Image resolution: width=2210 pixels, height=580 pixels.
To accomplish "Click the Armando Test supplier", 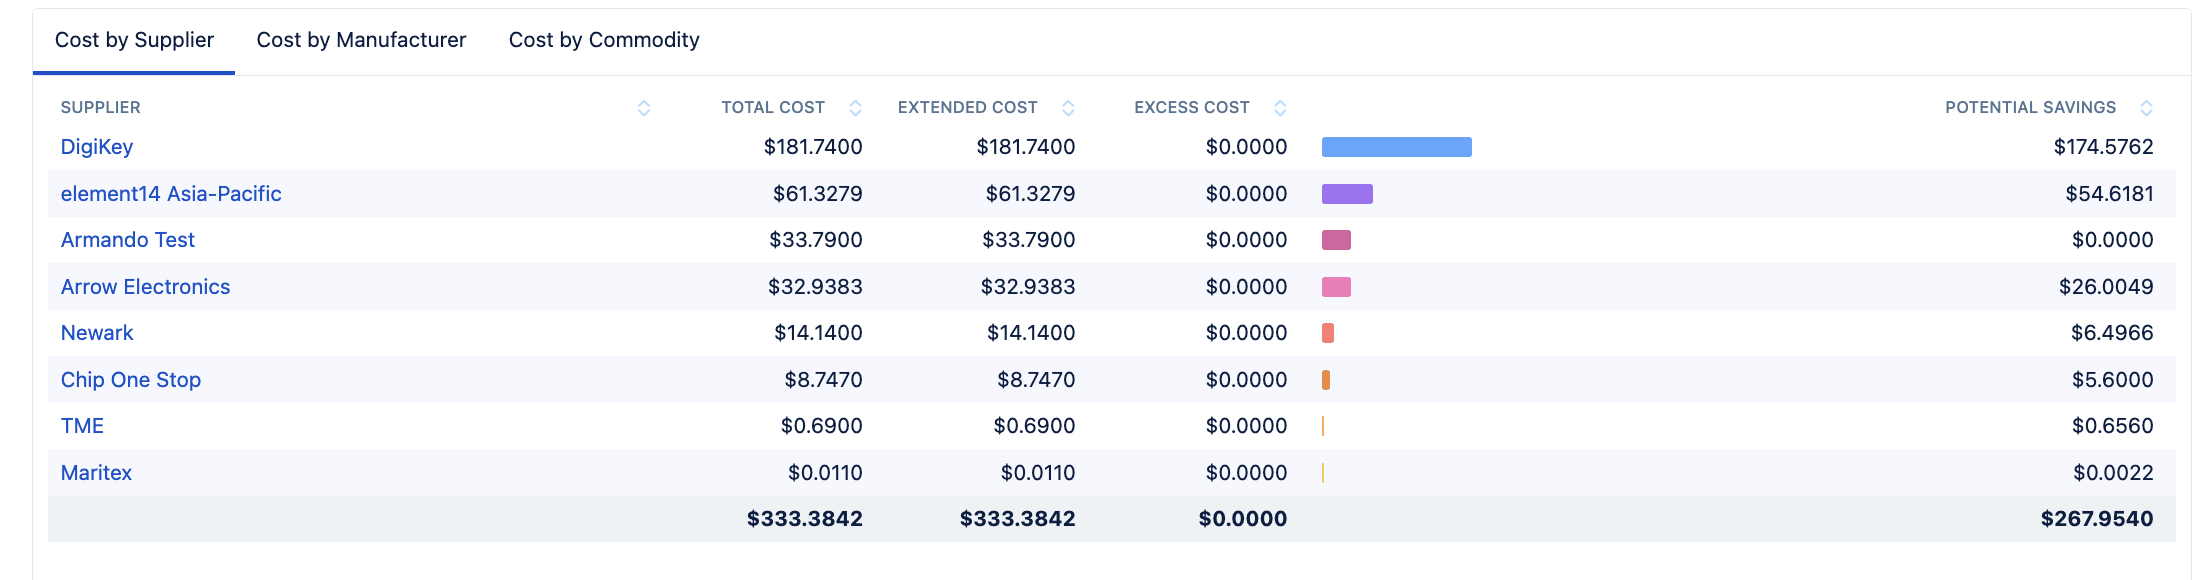I will 128,240.
